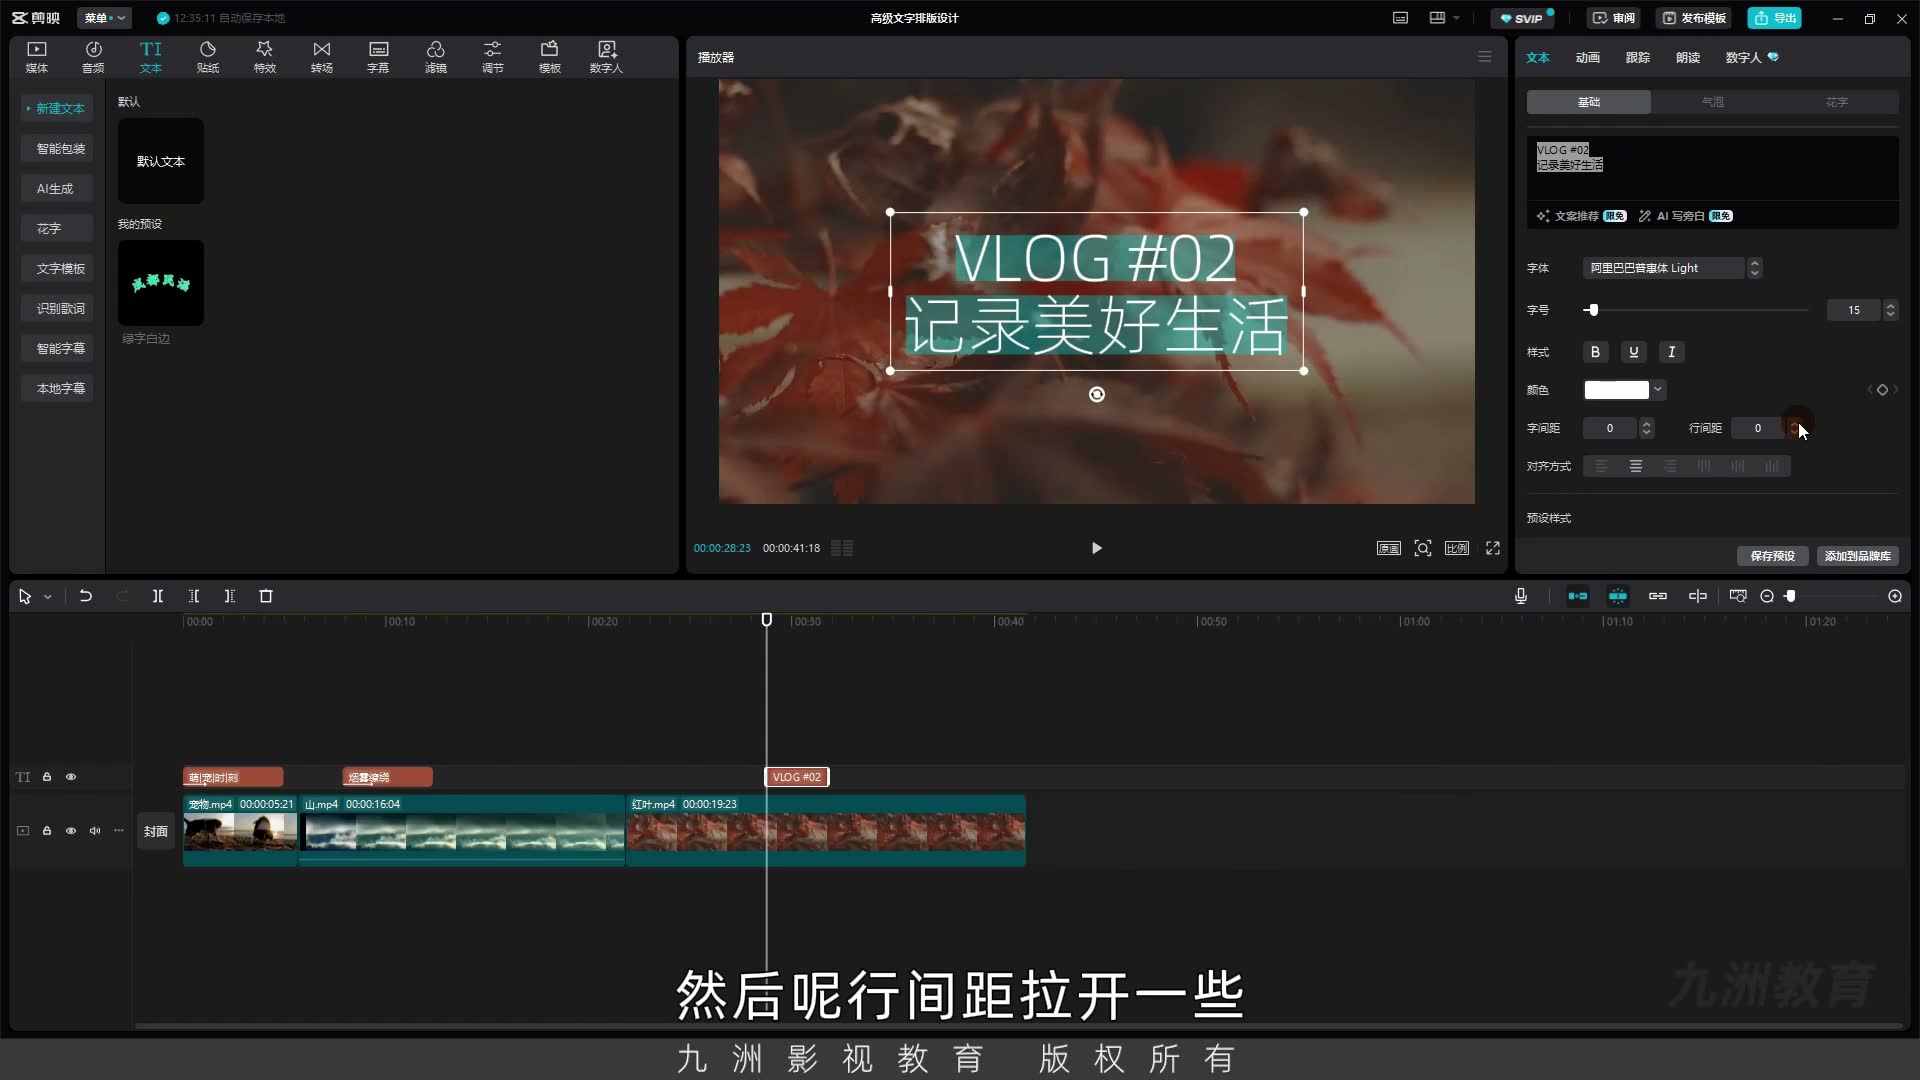Toggle Italic text style
Image resolution: width=1920 pixels, height=1080 pixels.
[x=1672, y=352]
